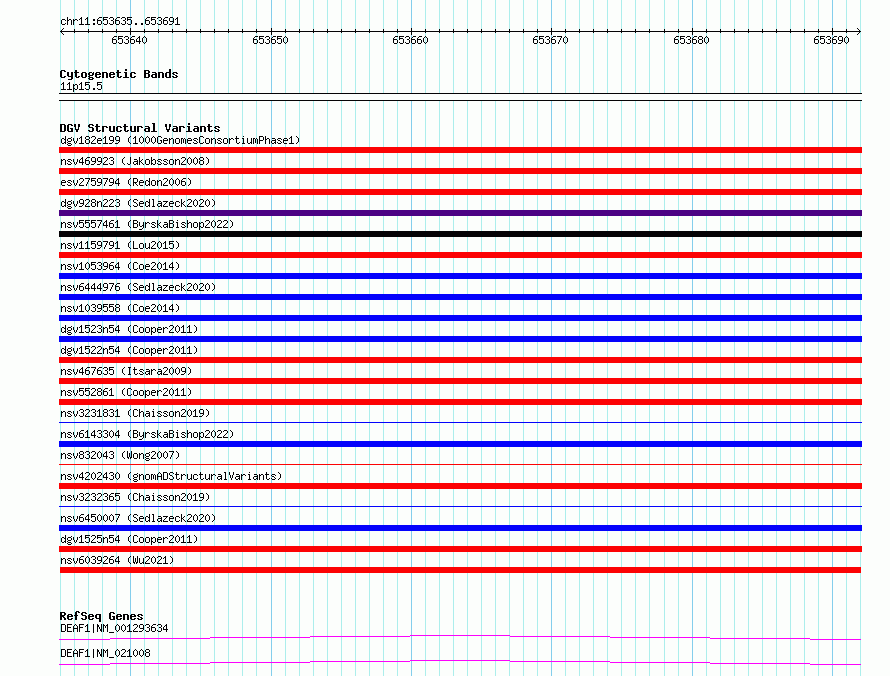This screenshot has height=676, width=890.
Task: Open nsv5557461 (ByrskaBishop2022) label
Action: pyautogui.click(x=147, y=224)
